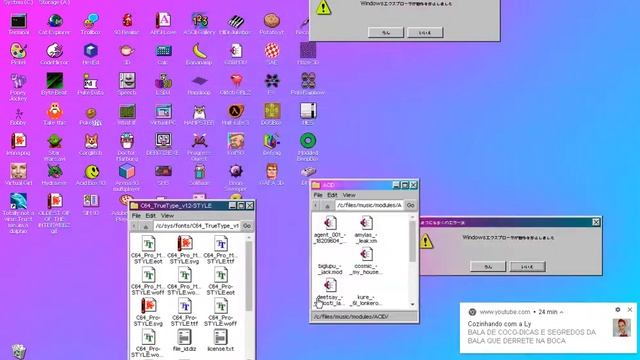This screenshot has width=640, height=360.
Task: Launch the Corglitch corgi icon
Action: click(x=90, y=145)
